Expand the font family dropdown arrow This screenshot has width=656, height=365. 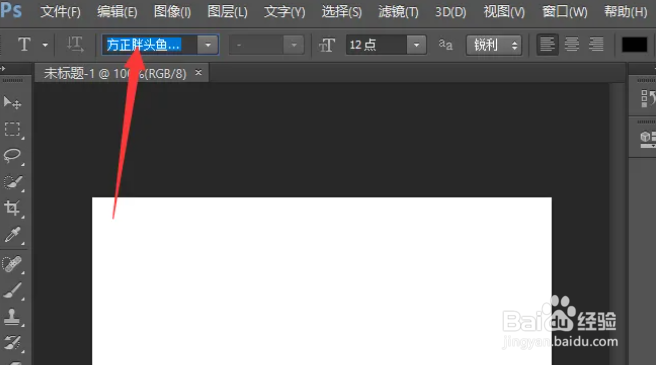point(208,45)
